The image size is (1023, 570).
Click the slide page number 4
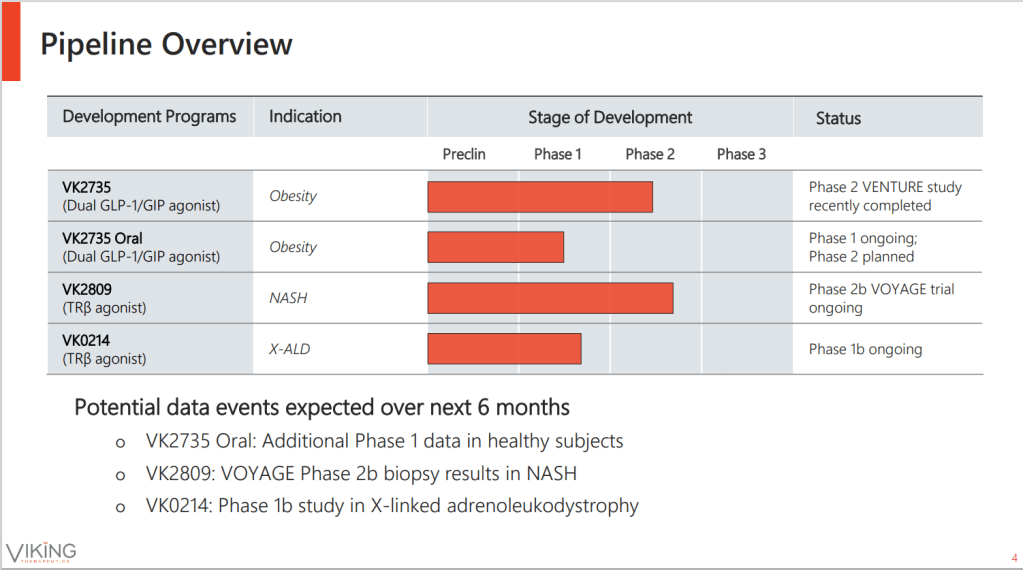click(1014, 558)
